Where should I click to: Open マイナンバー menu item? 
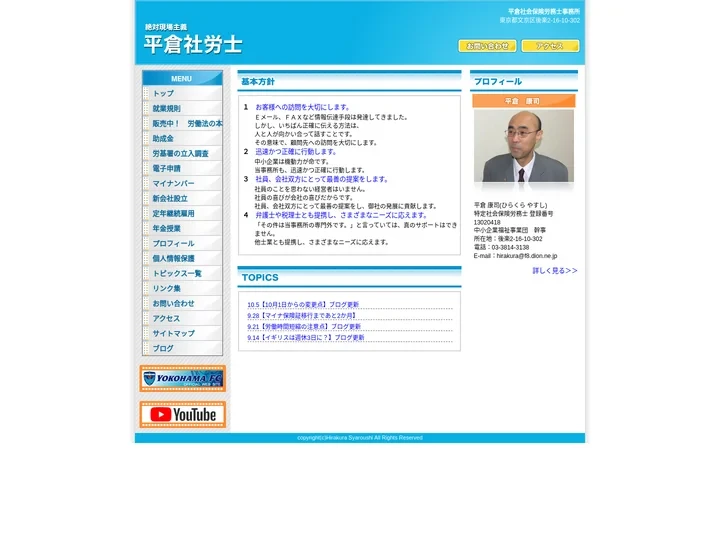pyautogui.click(x=182, y=183)
